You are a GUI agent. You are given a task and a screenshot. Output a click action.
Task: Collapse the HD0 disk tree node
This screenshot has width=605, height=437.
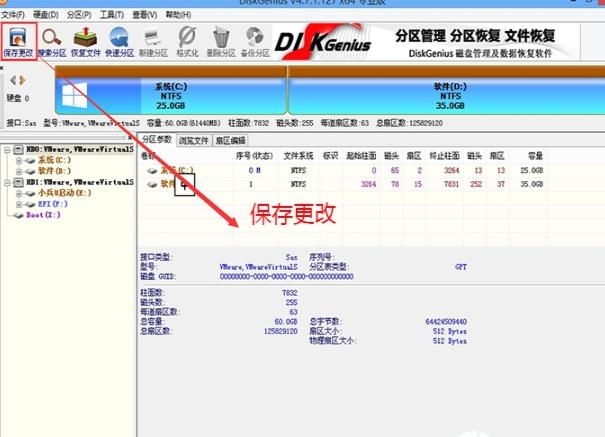pyautogui.click(x=7, y=149)
